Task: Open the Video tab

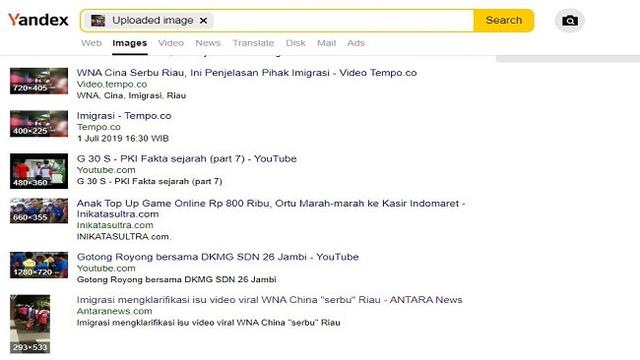Action: 171,43
